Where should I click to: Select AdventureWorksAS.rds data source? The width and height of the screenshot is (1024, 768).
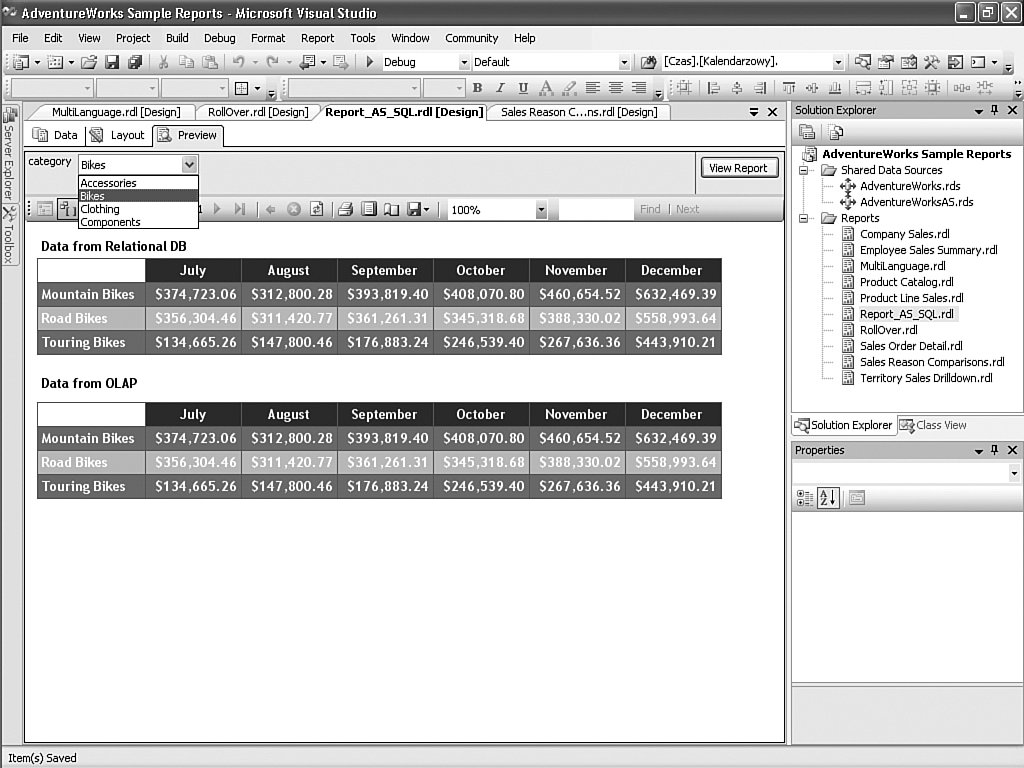click(916, 202)
